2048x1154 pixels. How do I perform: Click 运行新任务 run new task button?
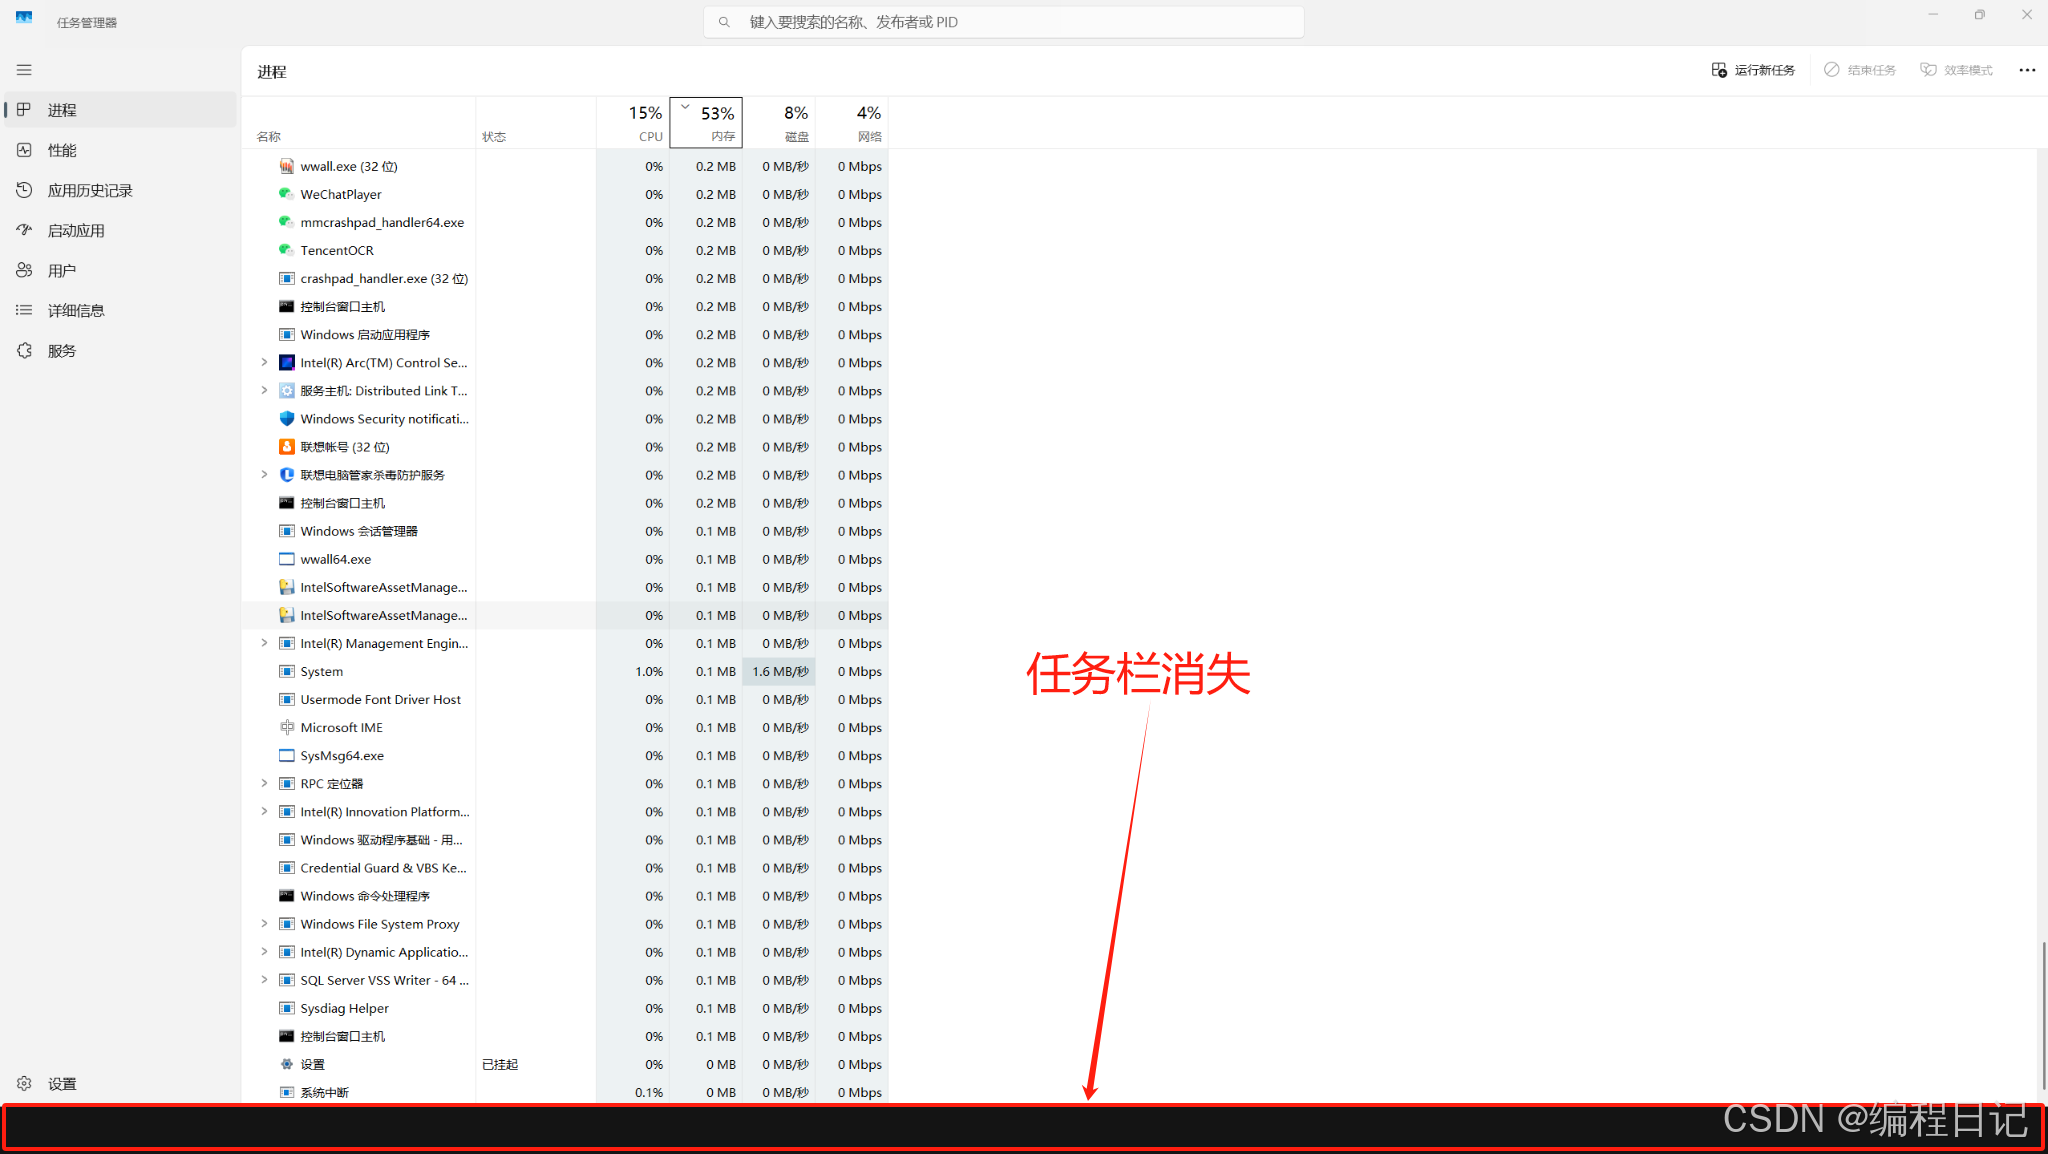click(1753, 70)
